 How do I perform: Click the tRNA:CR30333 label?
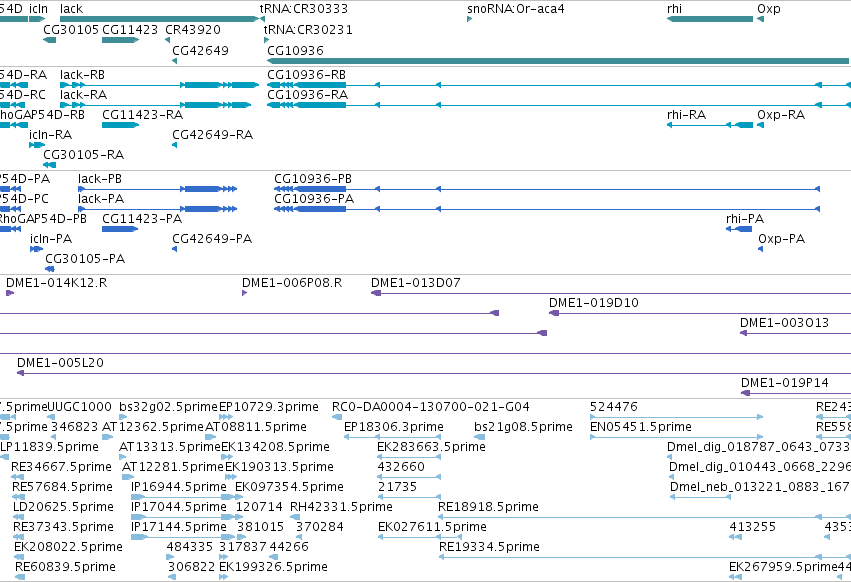(304, 9)
